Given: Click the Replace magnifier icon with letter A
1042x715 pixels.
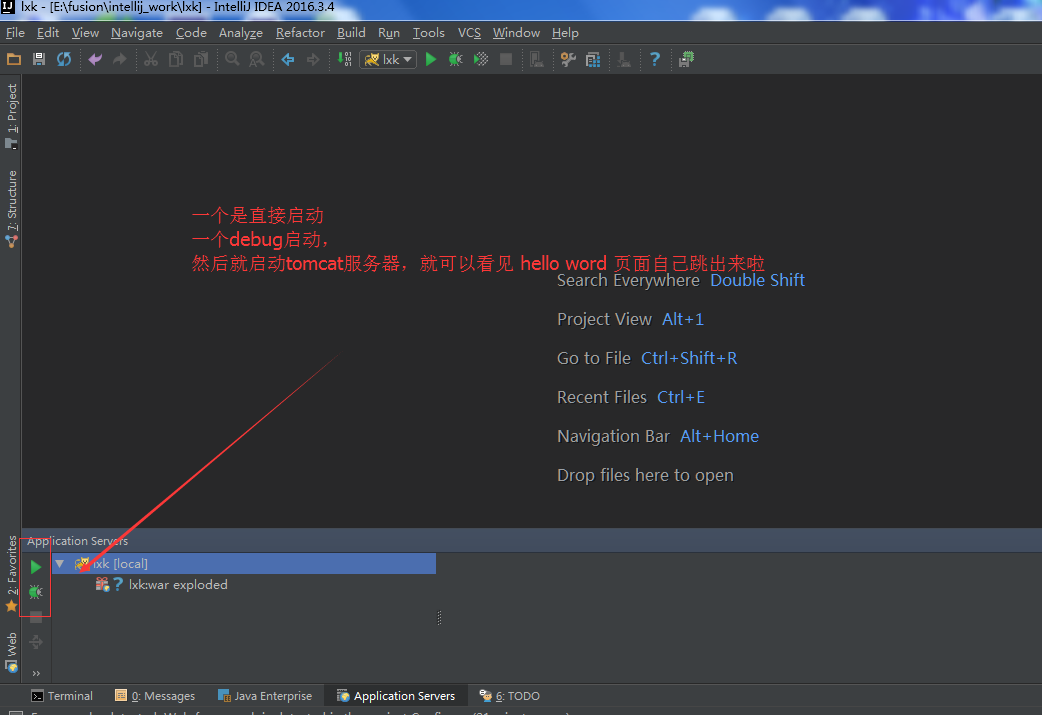Looking at the screenshot, I should click(257, 59).
